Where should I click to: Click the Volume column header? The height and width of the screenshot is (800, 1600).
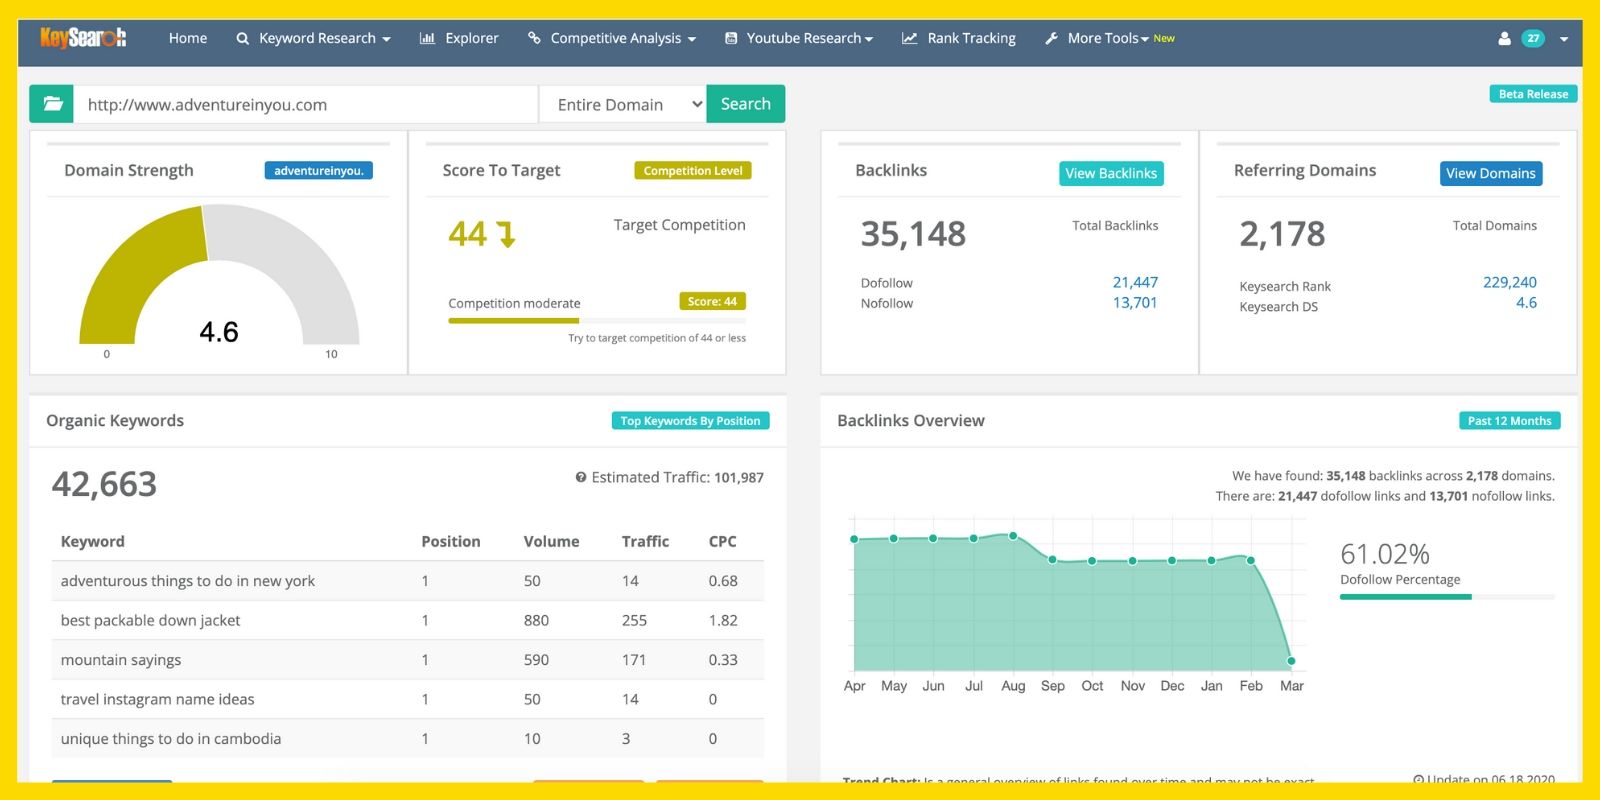(x=552, y=541)
